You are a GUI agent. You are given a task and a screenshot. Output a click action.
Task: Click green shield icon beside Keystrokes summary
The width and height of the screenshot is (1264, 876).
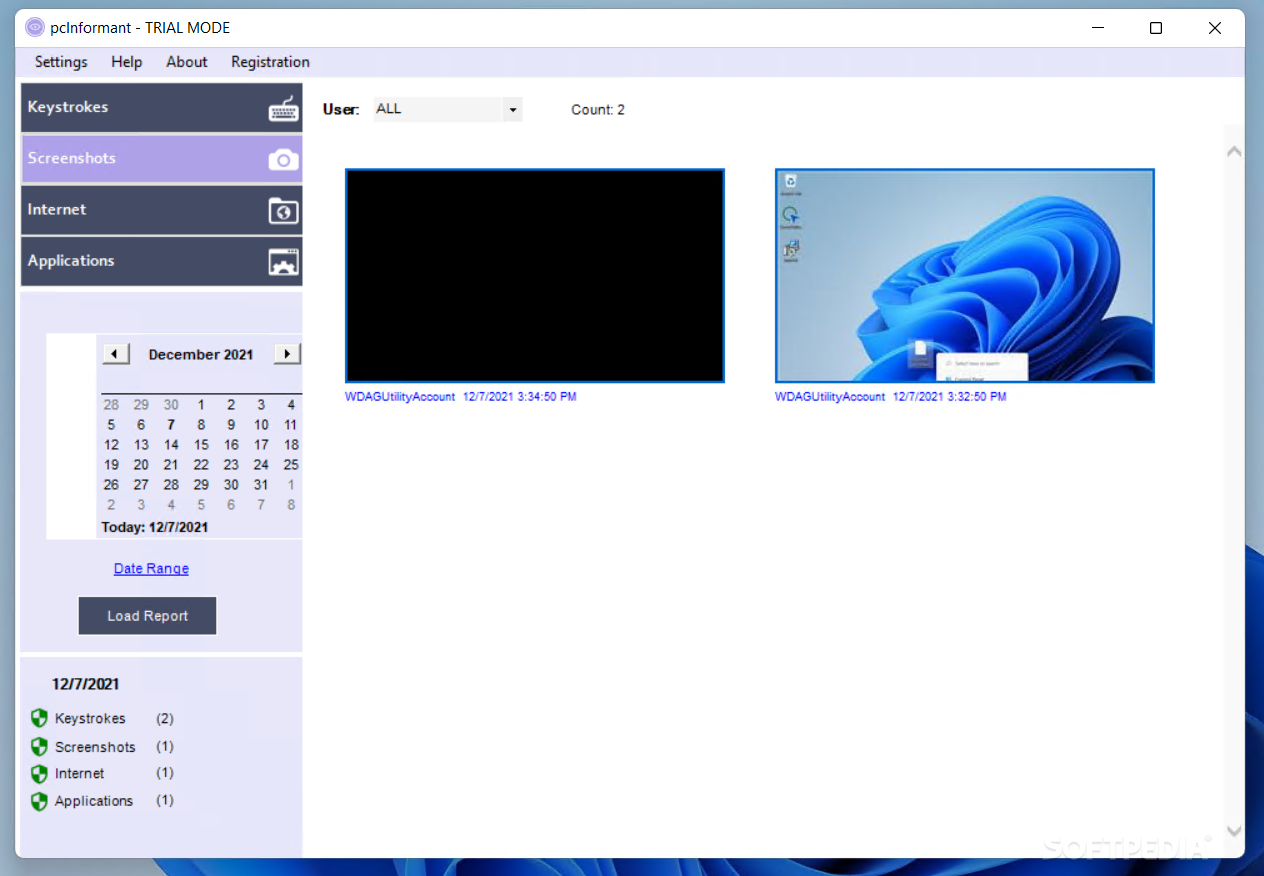tap(39, 718)
